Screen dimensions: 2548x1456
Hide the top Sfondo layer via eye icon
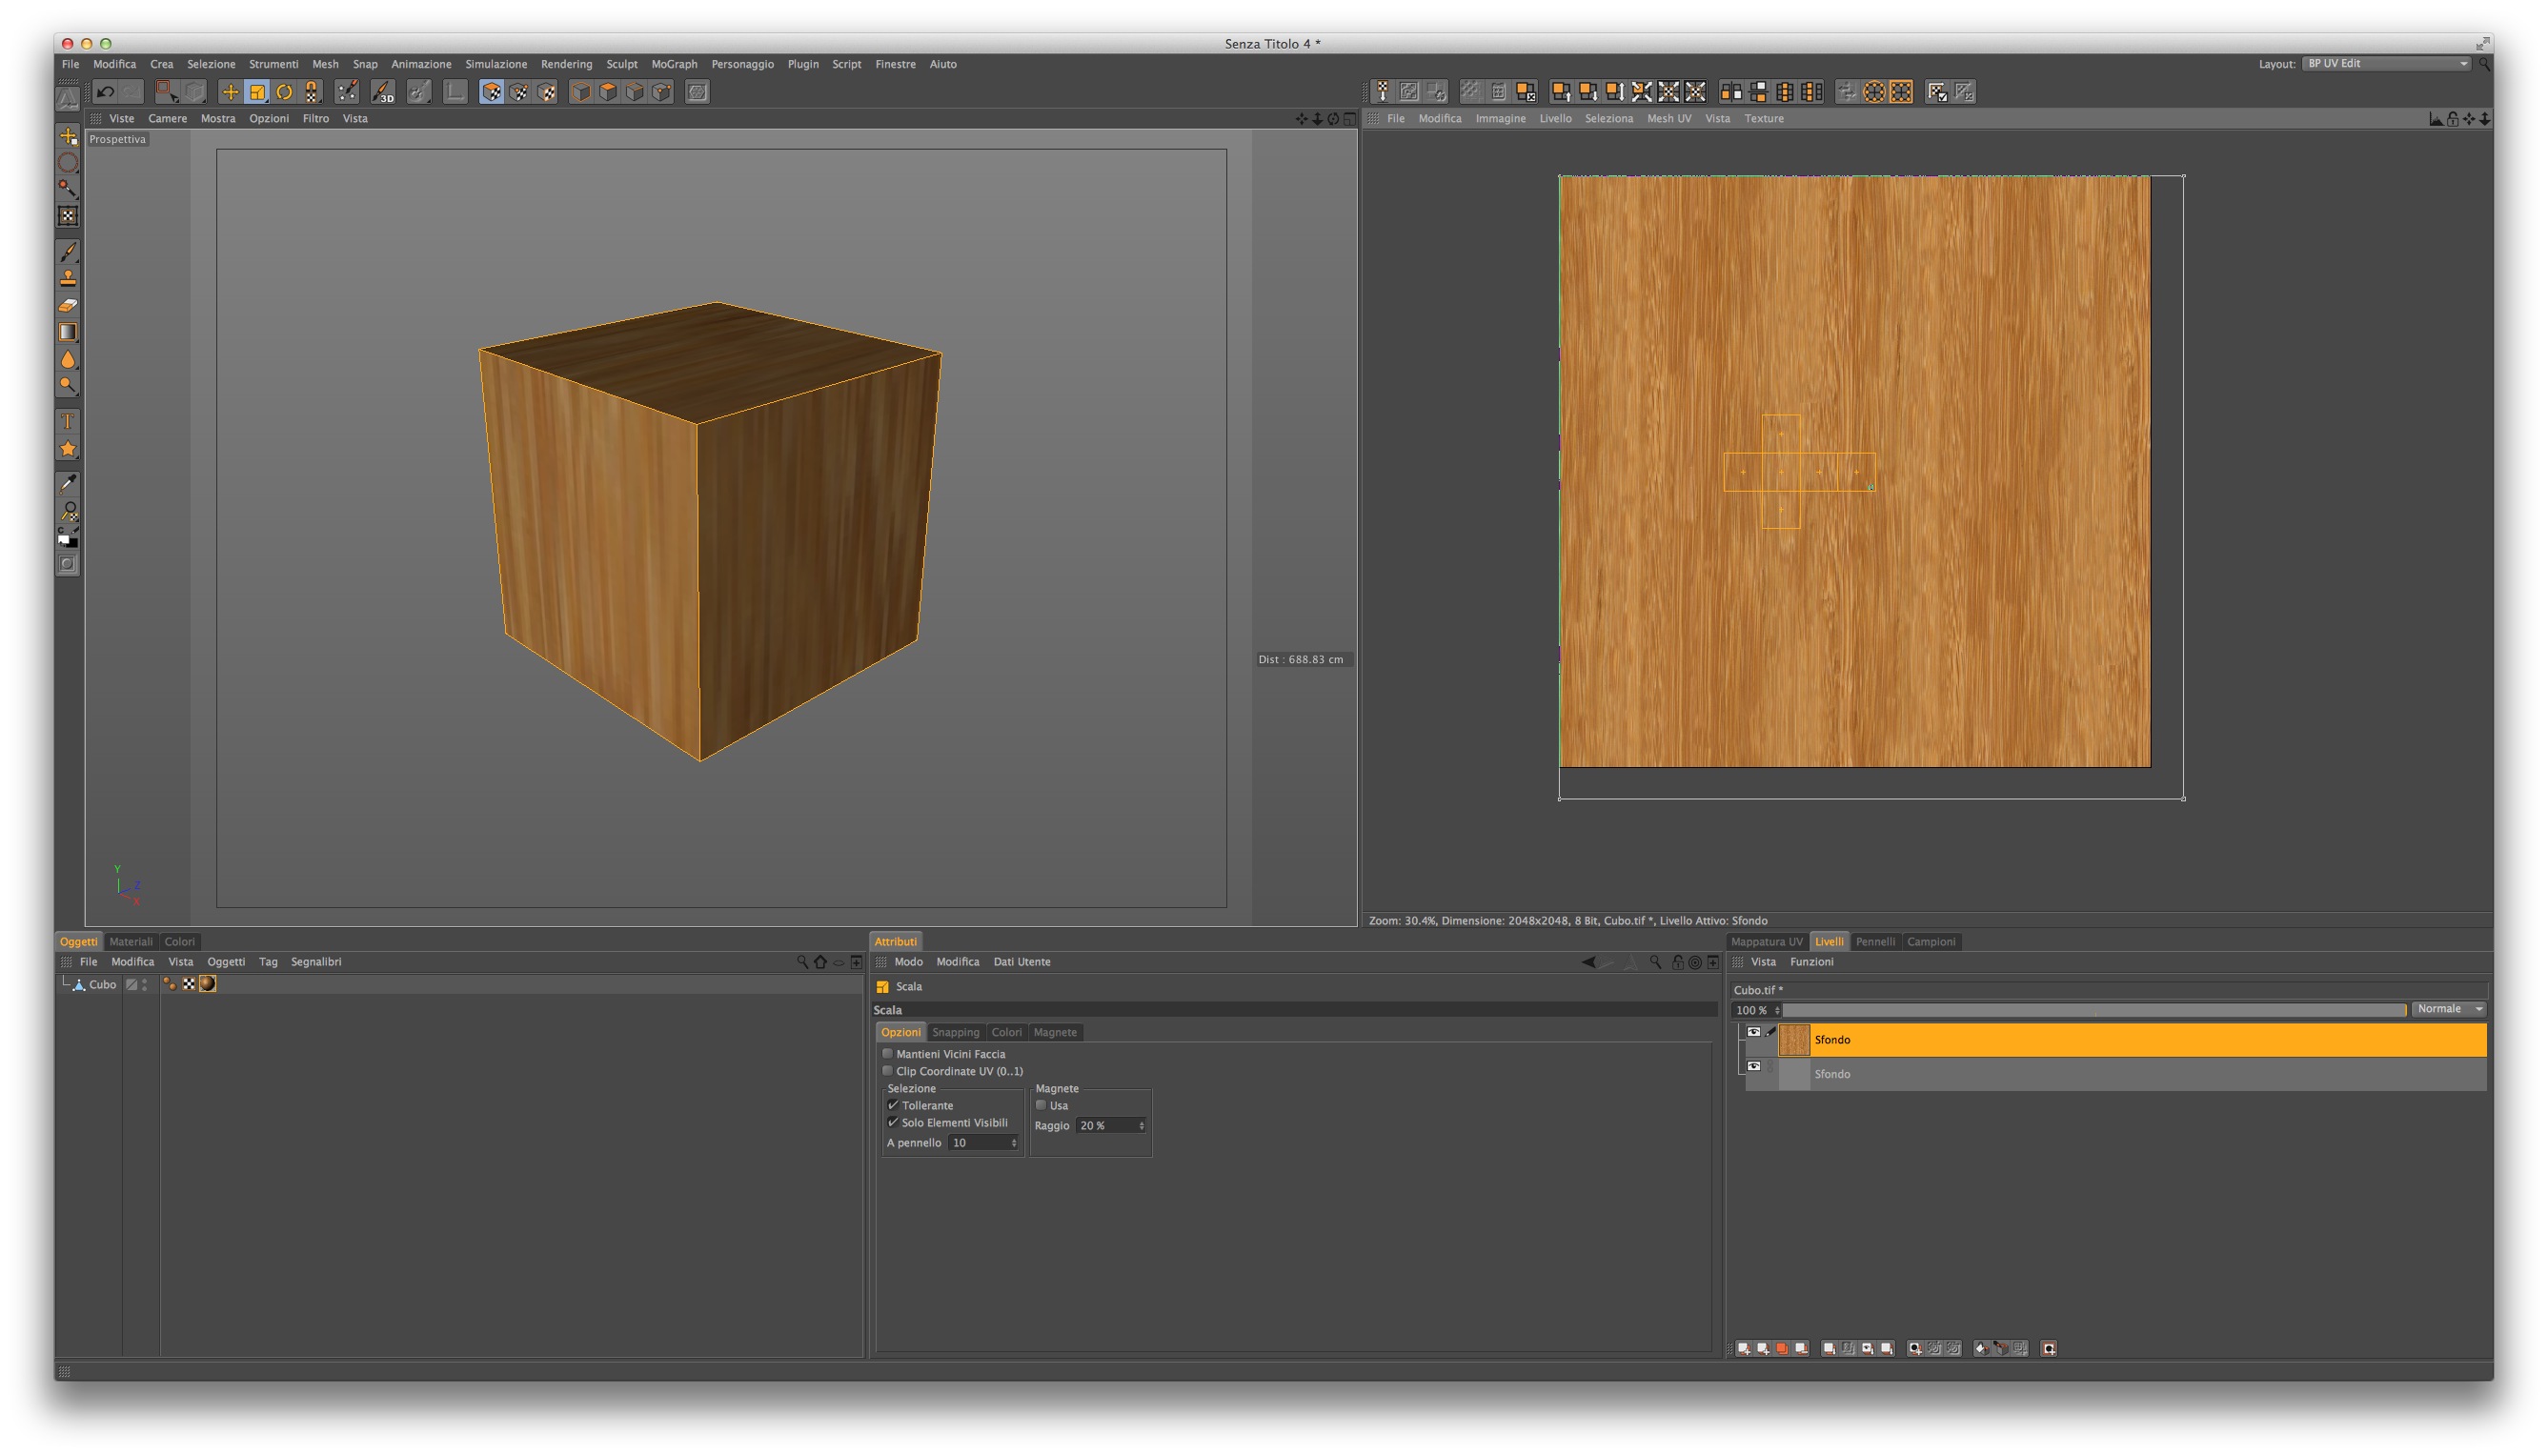click(1753, 1032)
